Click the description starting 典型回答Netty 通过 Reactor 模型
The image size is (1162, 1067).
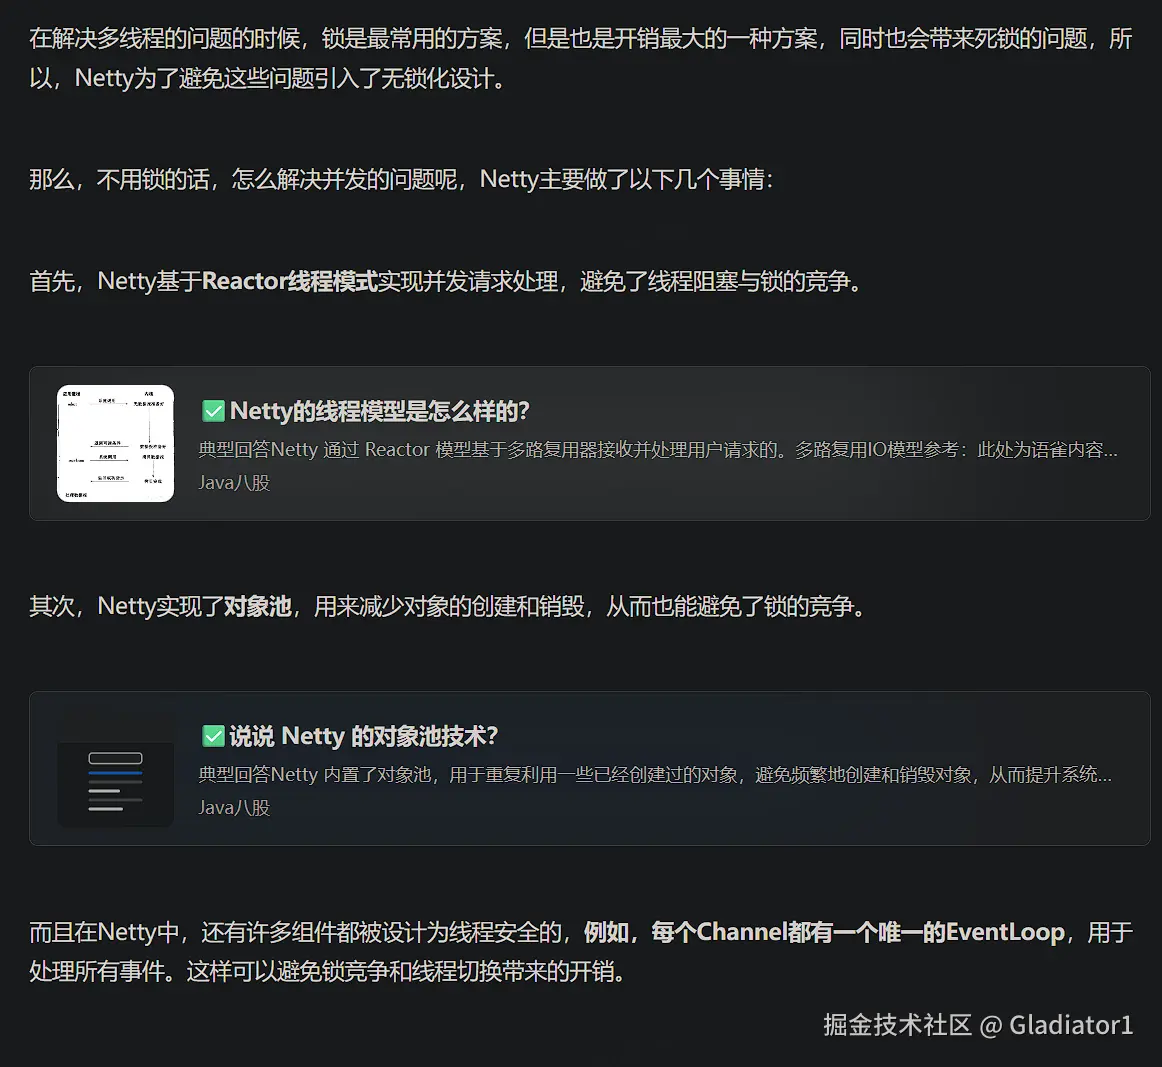(x=658, y=450)
